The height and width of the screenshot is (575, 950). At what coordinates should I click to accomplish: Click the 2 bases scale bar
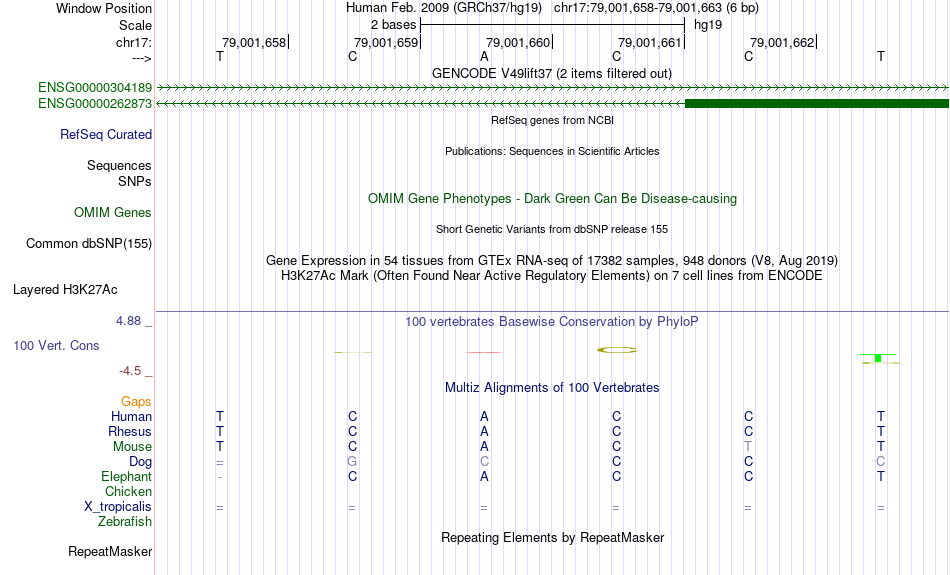coord(552,25)
